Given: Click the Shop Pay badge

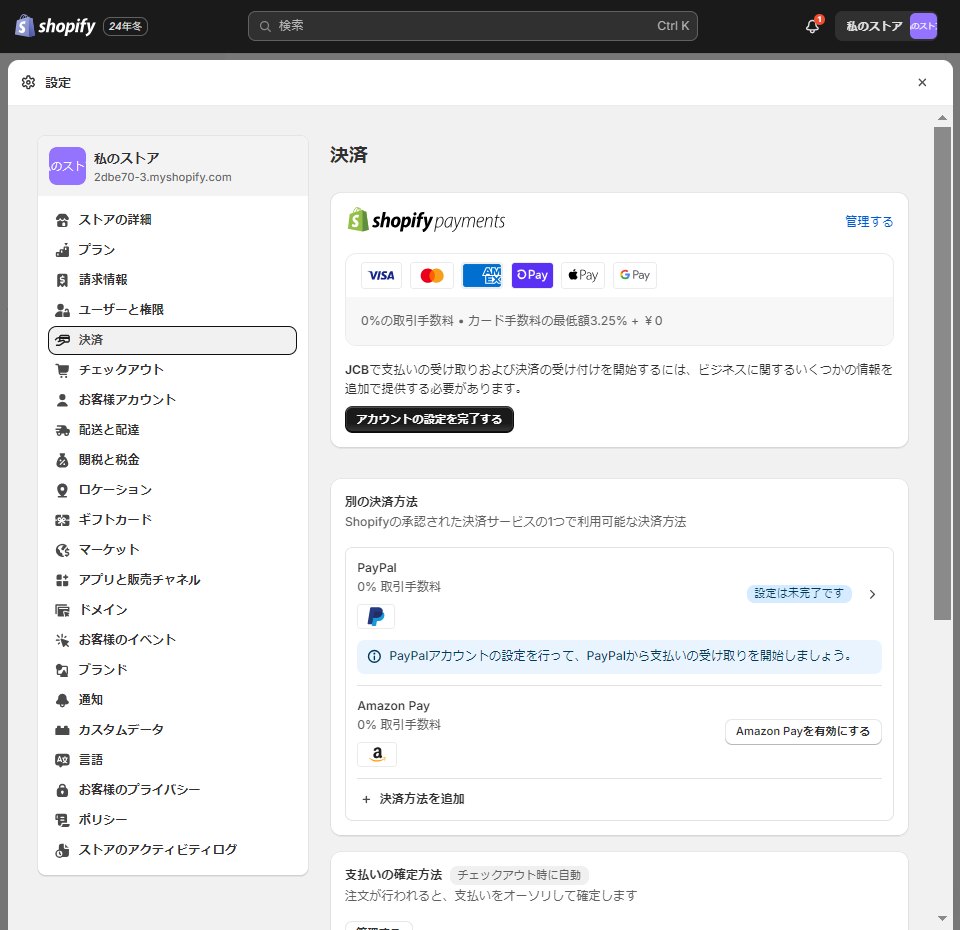Looking at the screenshot, I should point(532,276).
